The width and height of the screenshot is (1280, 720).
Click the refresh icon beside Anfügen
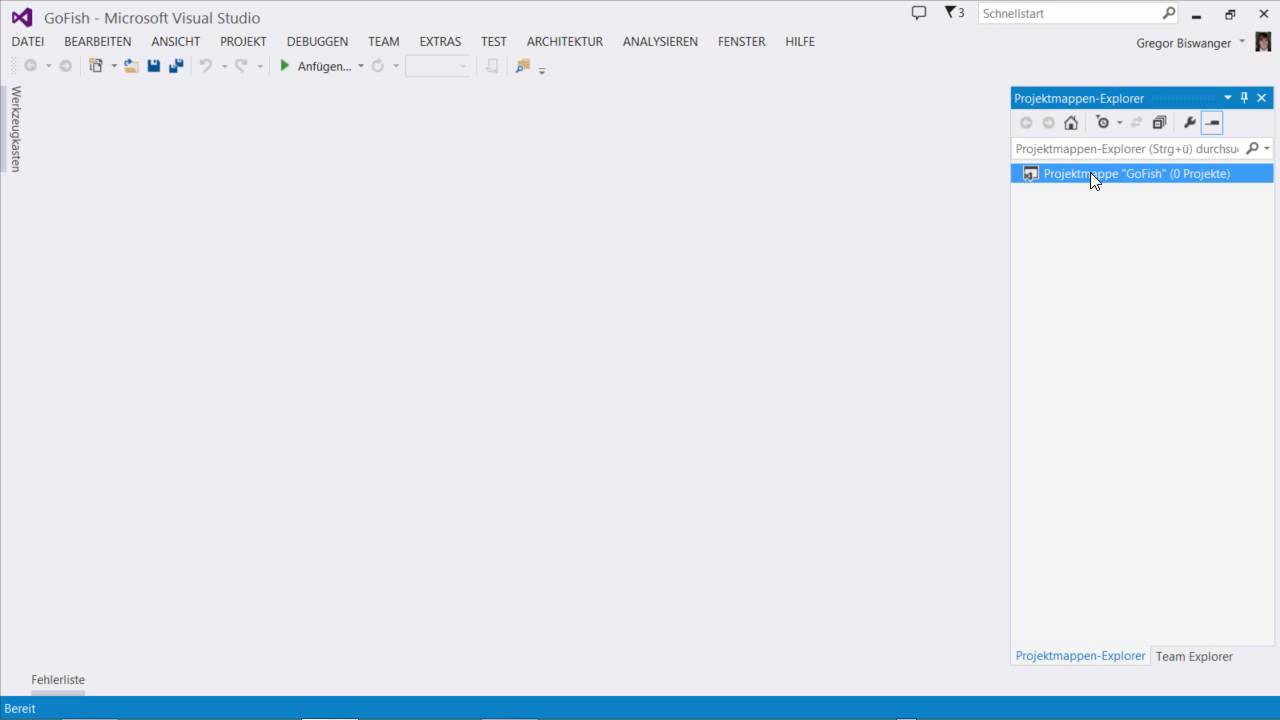pyautogui.click(x=377, y=66)
